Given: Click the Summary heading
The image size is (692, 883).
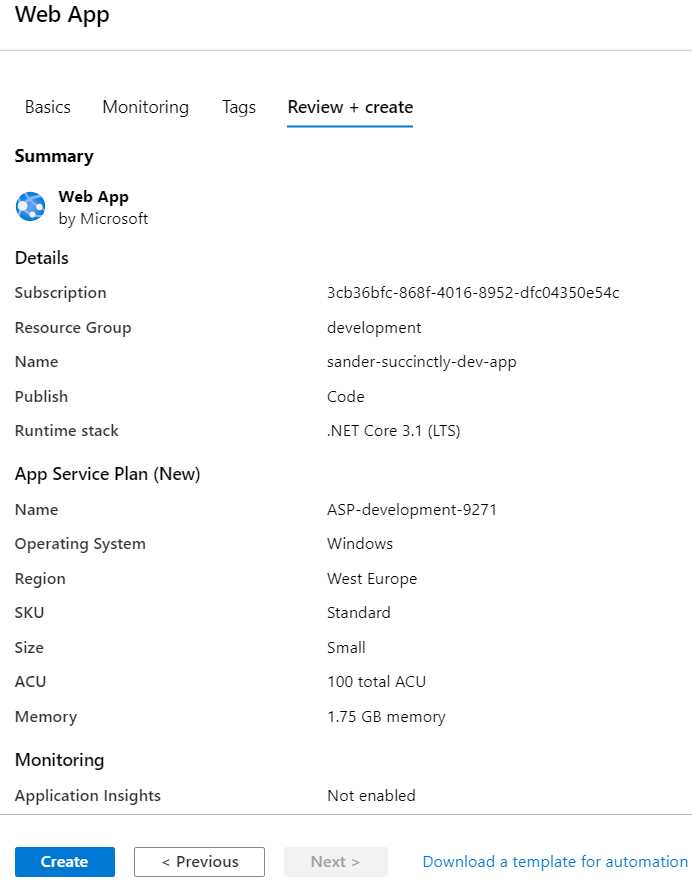Looking at the screenshot, I should pyautogui.click(x=54, y=156).
